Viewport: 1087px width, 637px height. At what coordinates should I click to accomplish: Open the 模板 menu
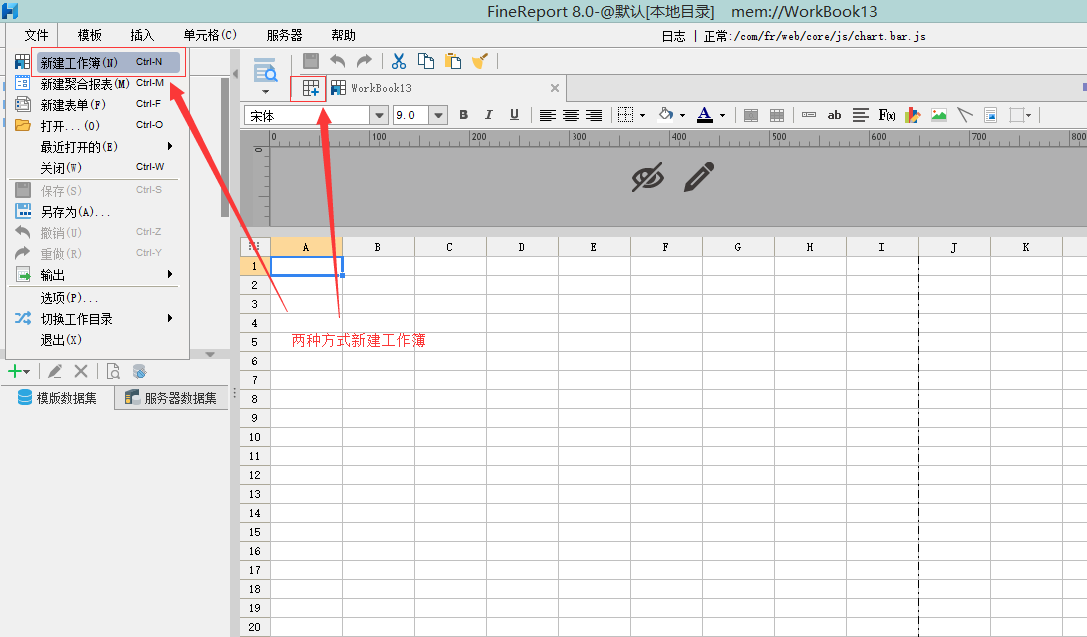point(89,35)
